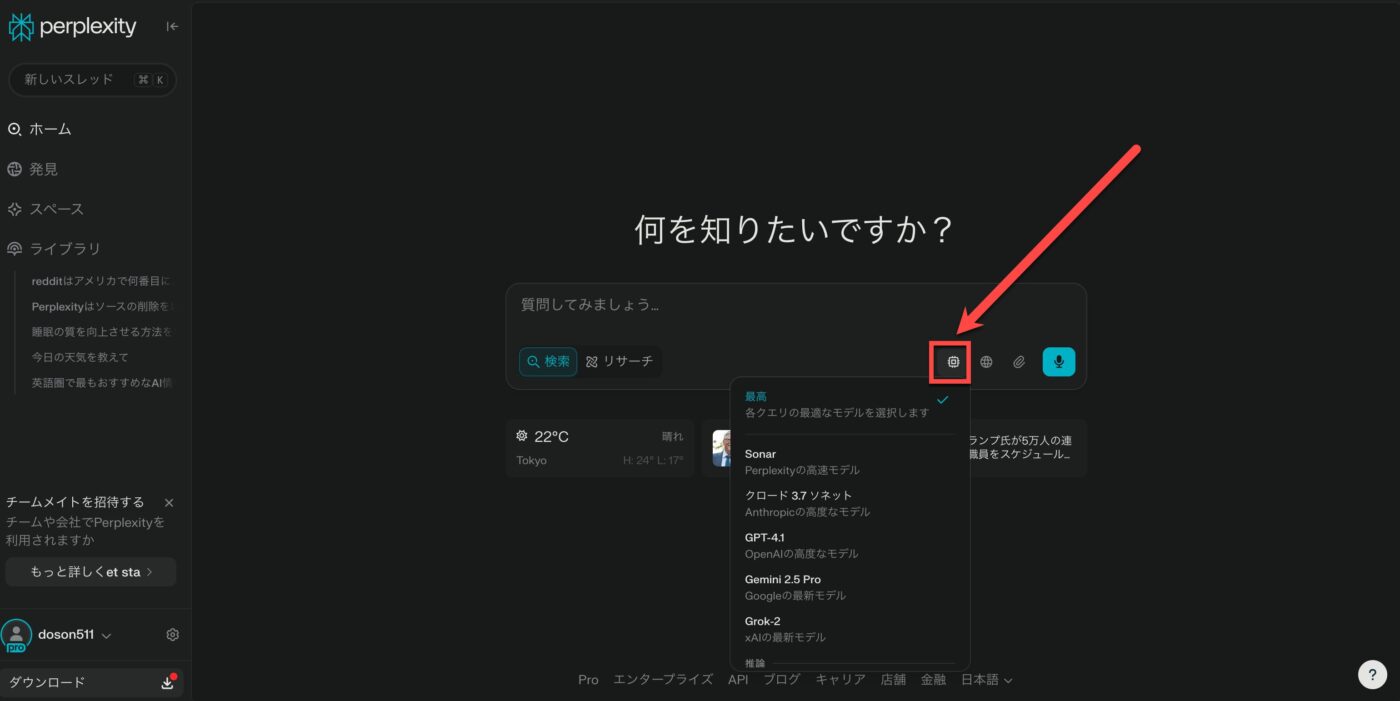Click the 質問してみましょう question input field

795,305
